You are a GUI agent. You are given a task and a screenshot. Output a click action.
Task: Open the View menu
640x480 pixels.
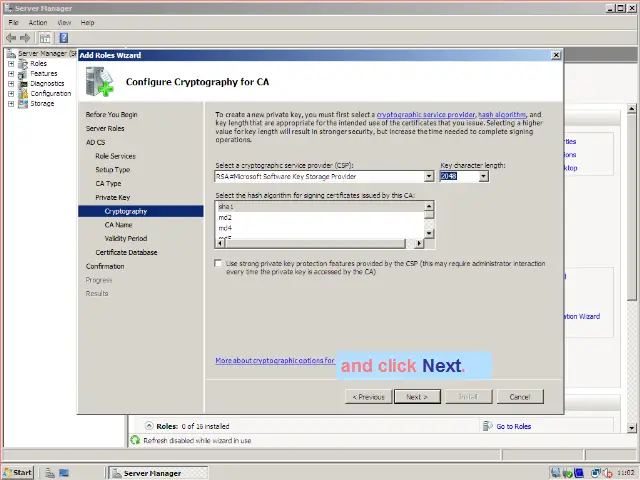(64, 22)
